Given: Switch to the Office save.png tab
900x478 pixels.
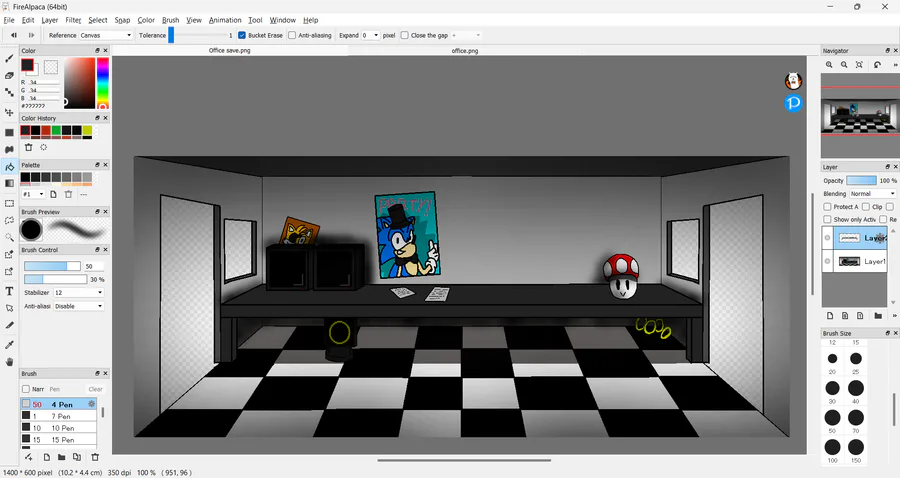Looking at the screenshot, I should pos(230,50).
